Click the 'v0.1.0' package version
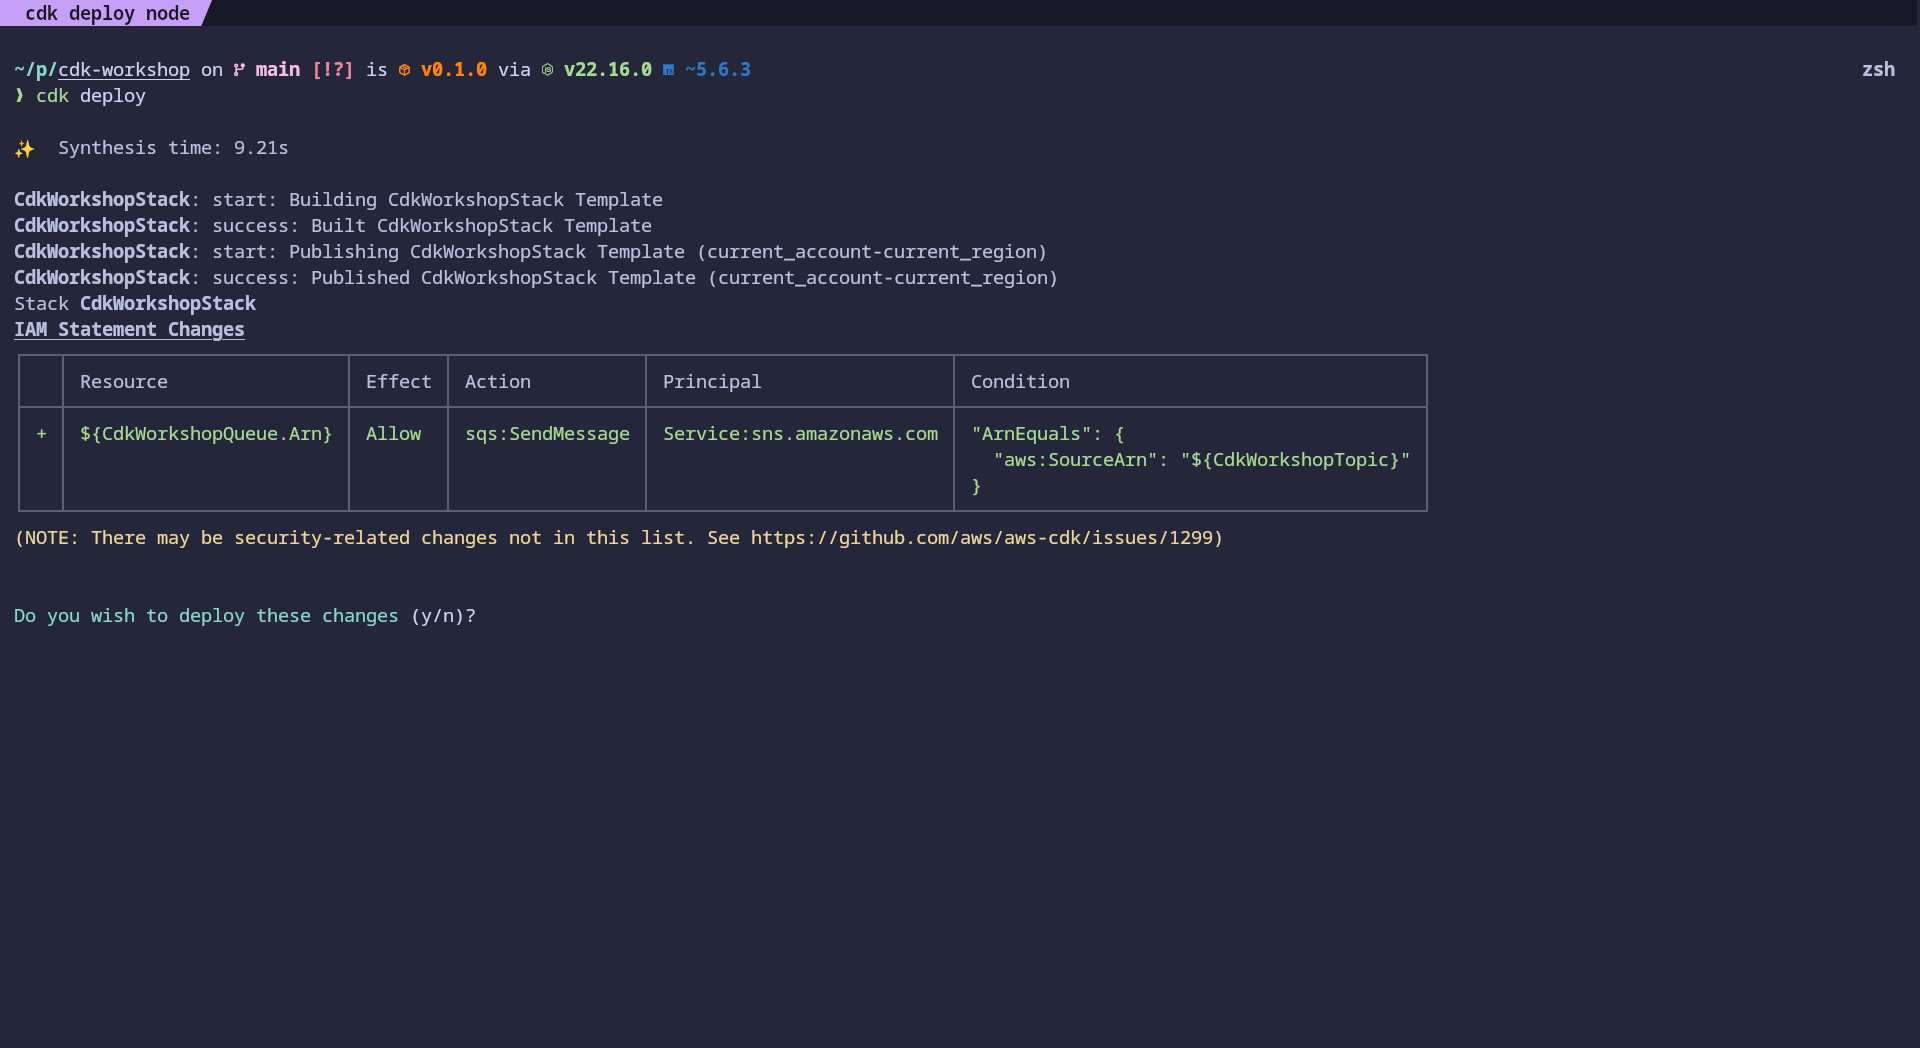1920x1048 pixels. tap(454, 70)
